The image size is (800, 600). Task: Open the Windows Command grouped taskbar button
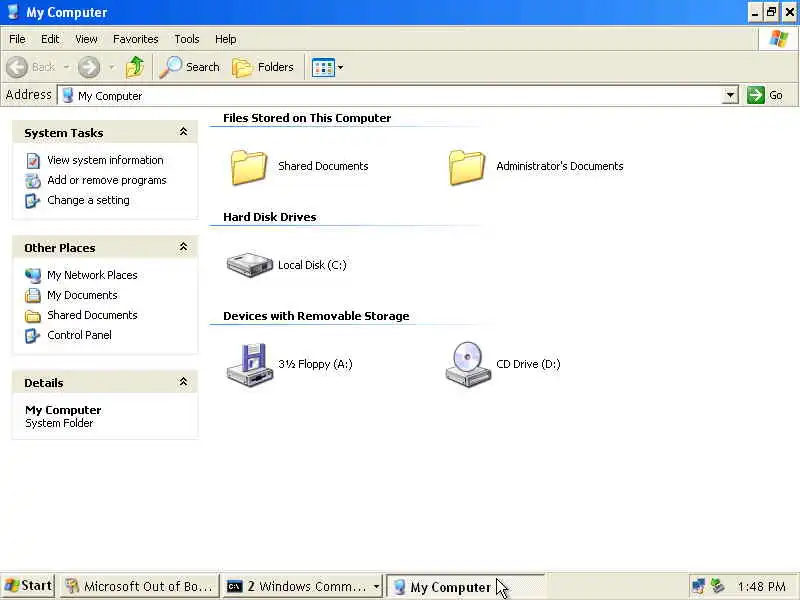[x=303, y=586]
